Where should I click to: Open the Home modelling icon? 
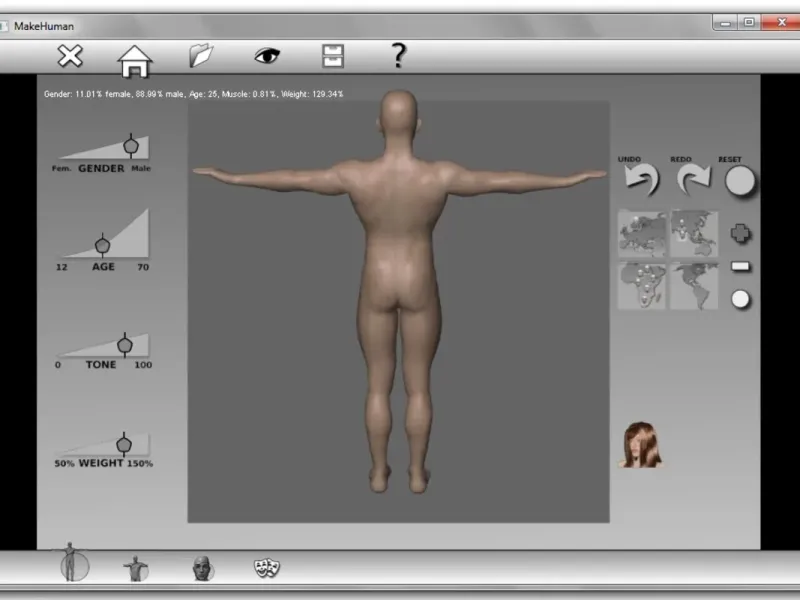pyautogui.click(x=135, y=61)
